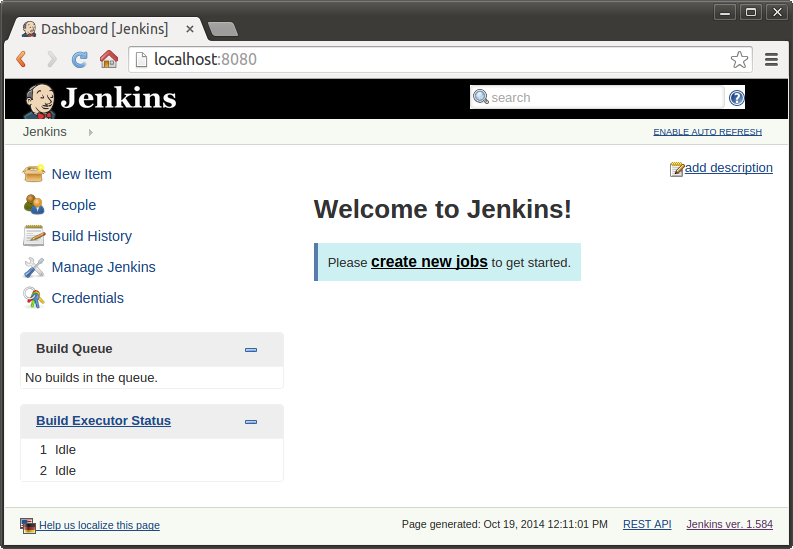Maximize the browser window
The image size is (793, 549).
coord(751,12)
